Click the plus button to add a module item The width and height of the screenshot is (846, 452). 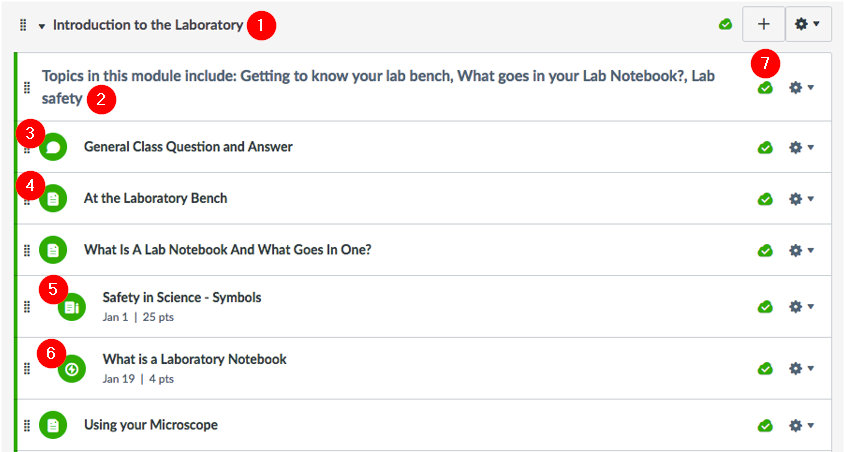click(x=763, y=24)
